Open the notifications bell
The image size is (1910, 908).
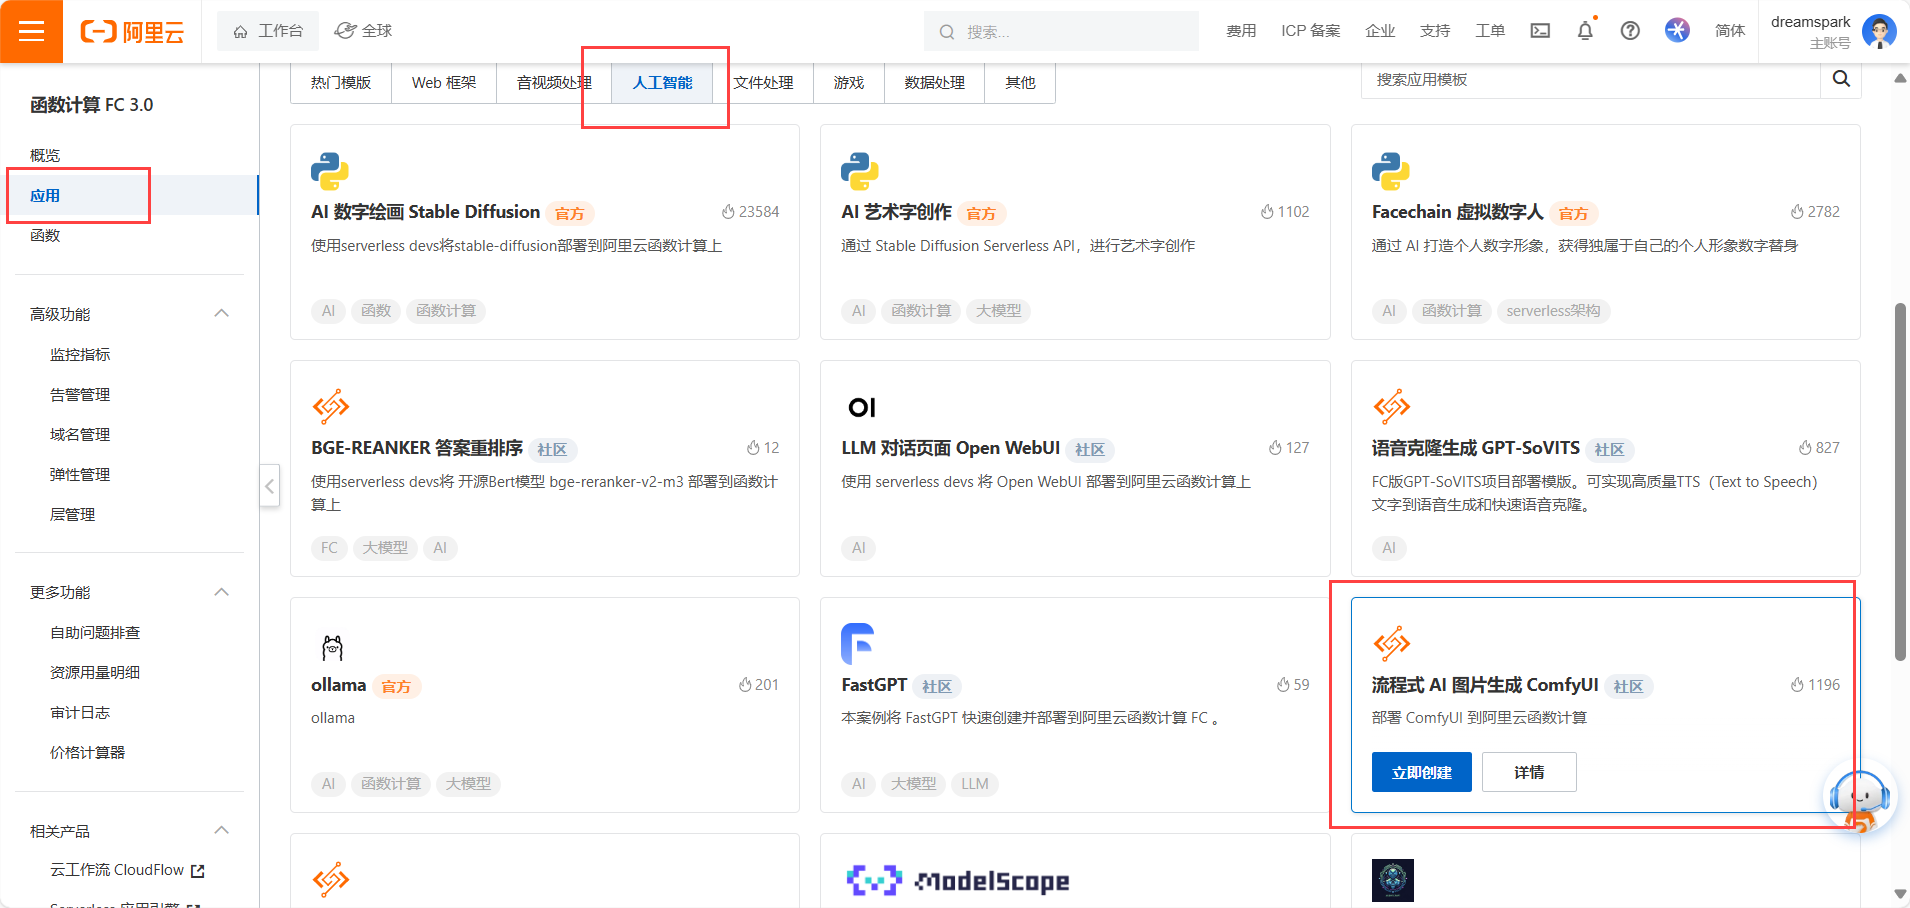point(1585,31)
